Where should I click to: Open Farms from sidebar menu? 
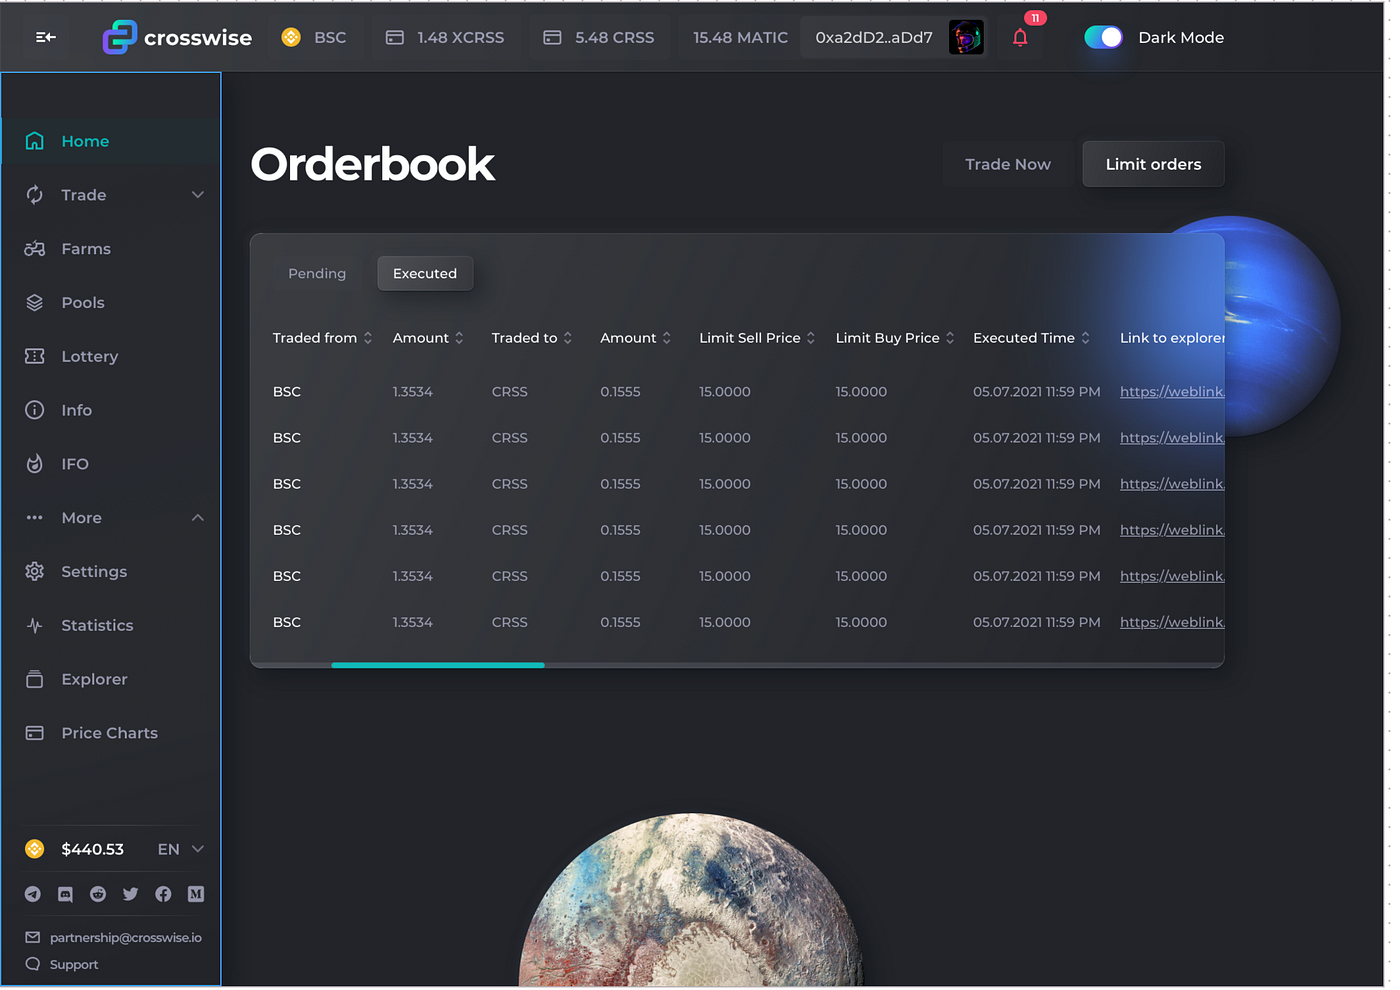86,249
